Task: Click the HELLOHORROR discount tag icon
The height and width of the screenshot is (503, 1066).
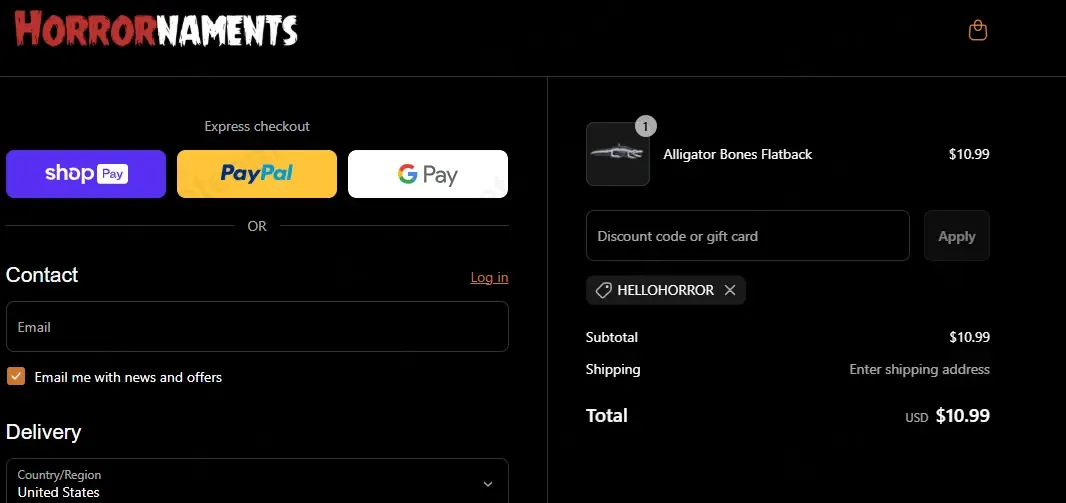Action: tap(603, 290)
